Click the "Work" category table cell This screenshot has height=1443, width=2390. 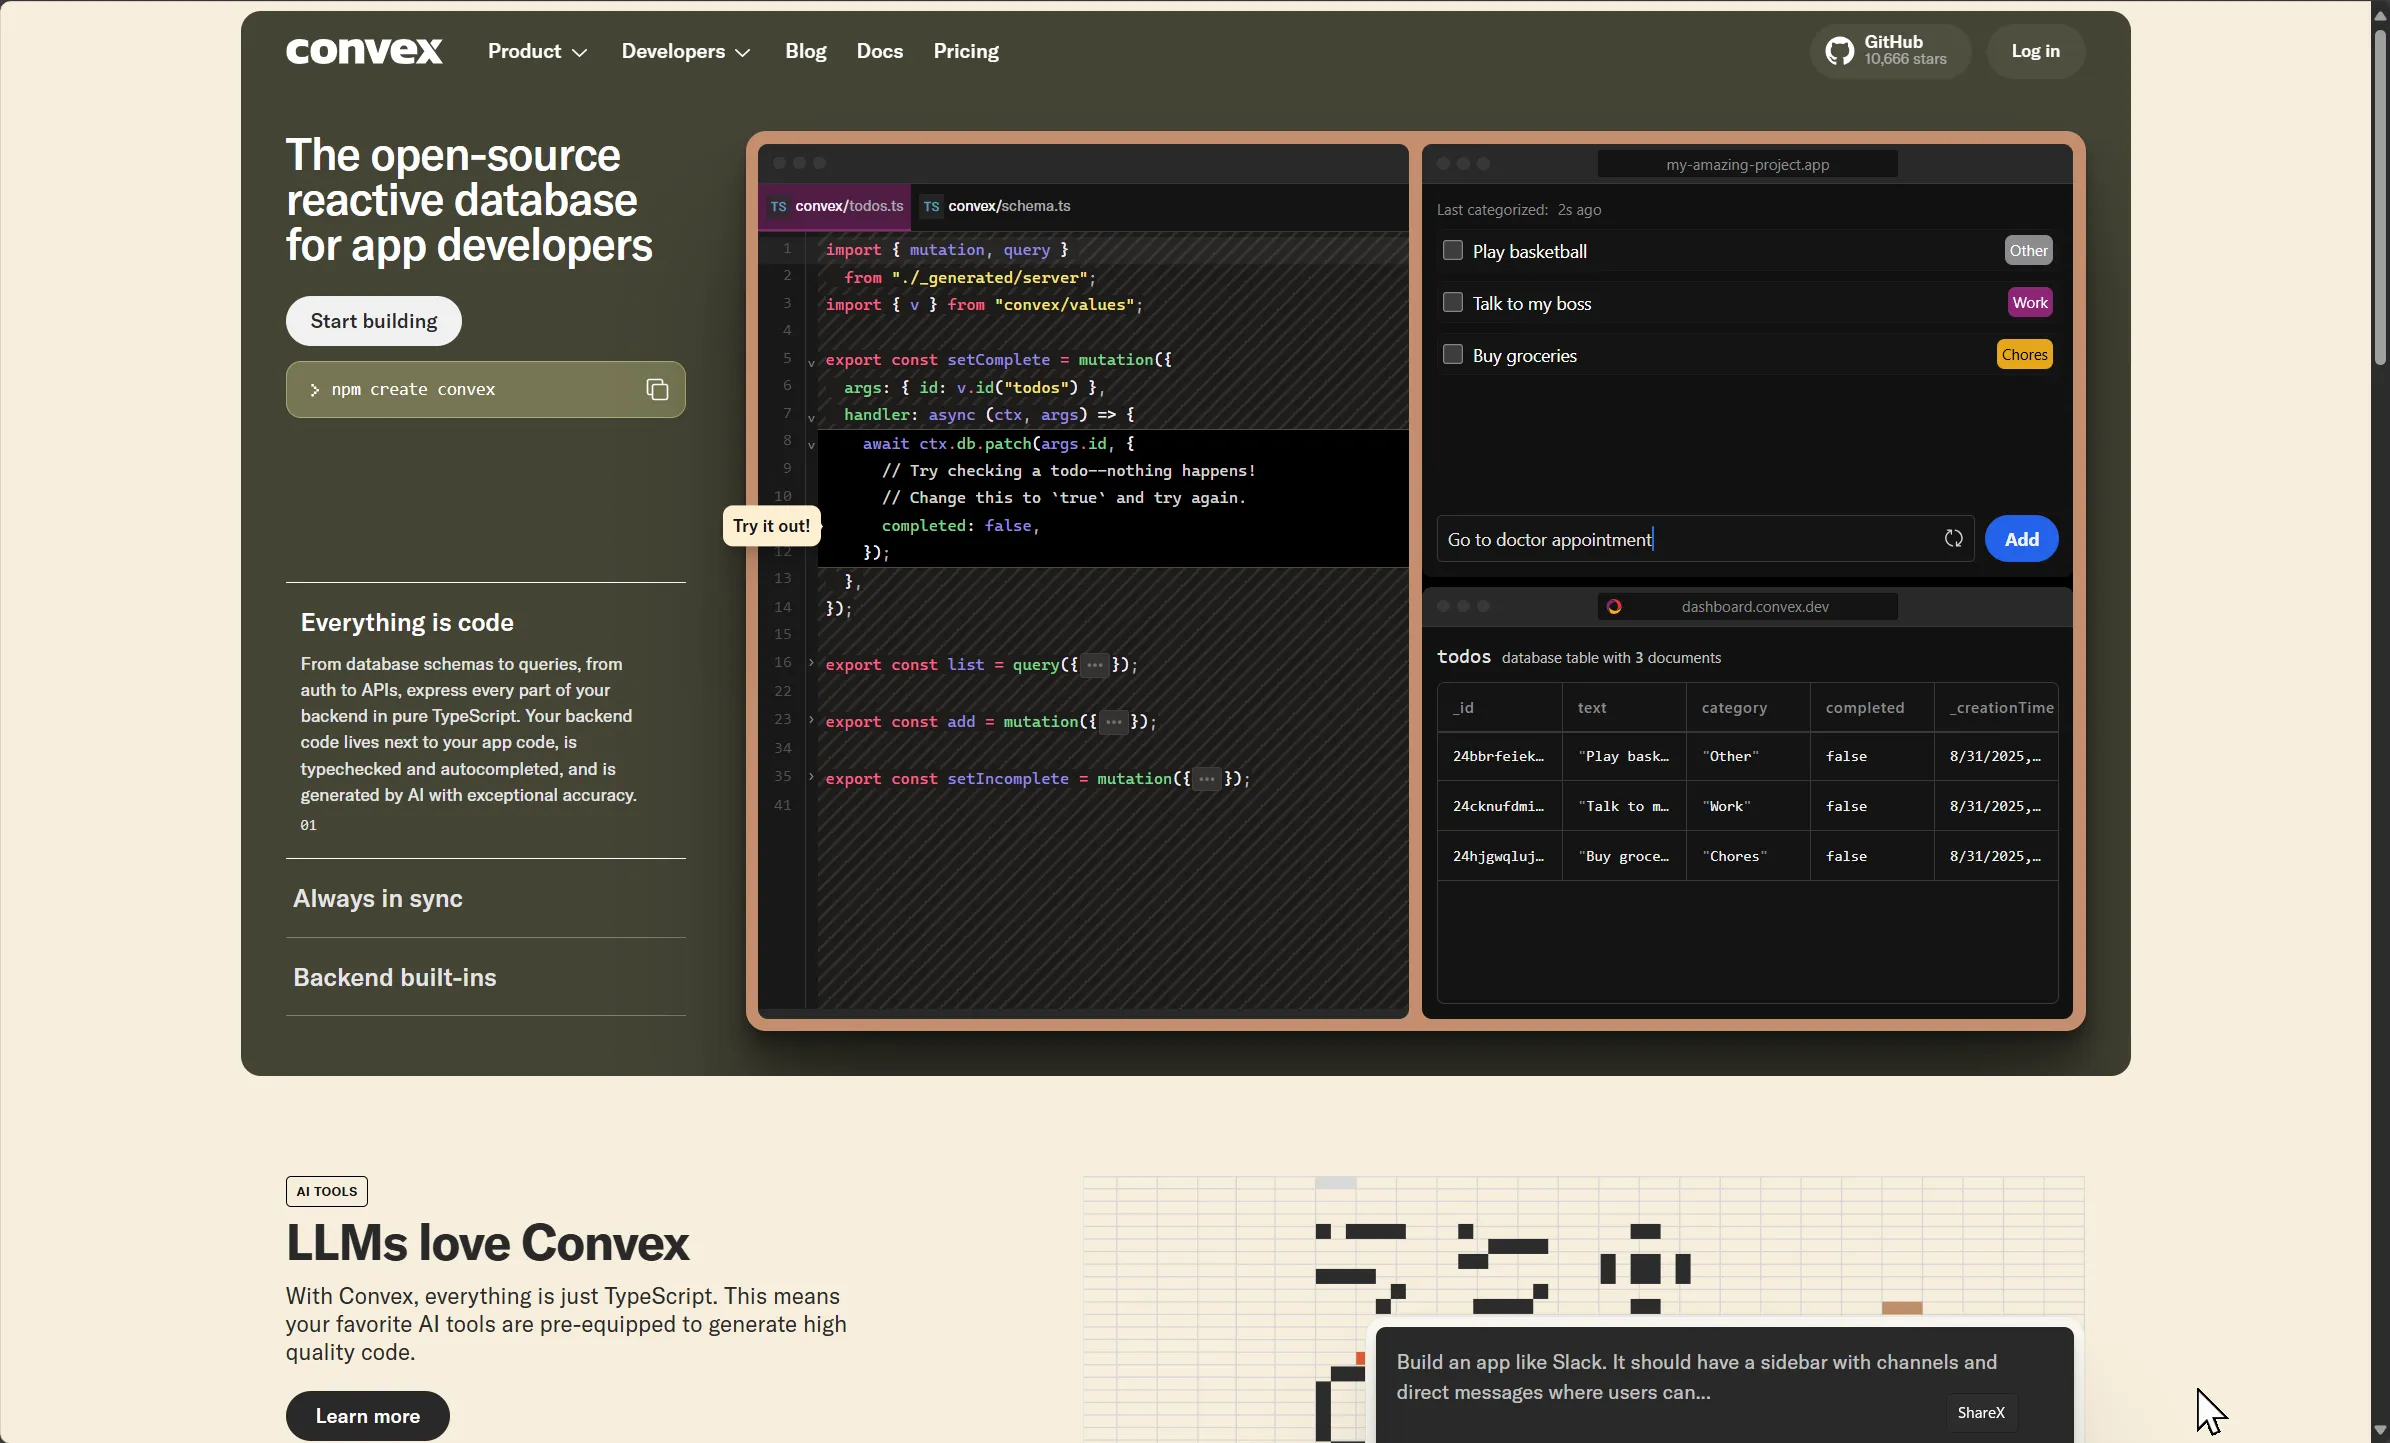pos(1748,806)
